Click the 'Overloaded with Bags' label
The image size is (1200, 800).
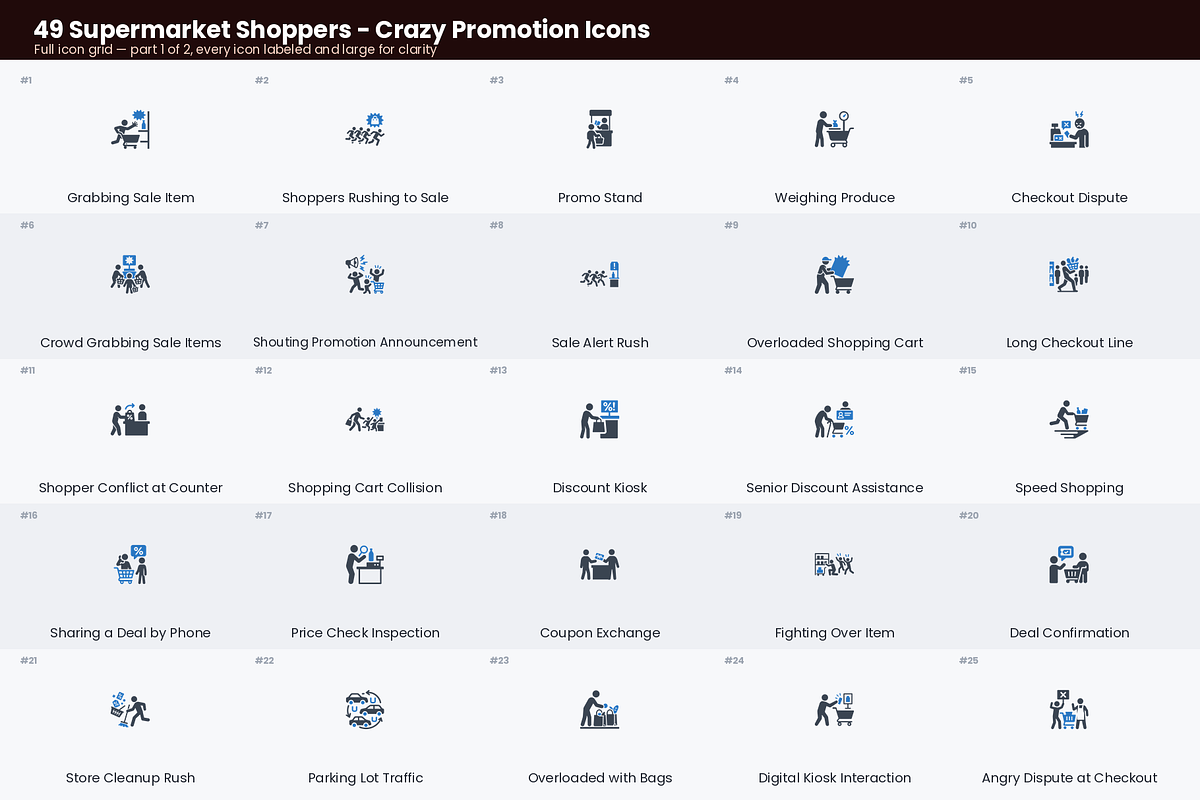pyautogui.click(x=600, y=777)
